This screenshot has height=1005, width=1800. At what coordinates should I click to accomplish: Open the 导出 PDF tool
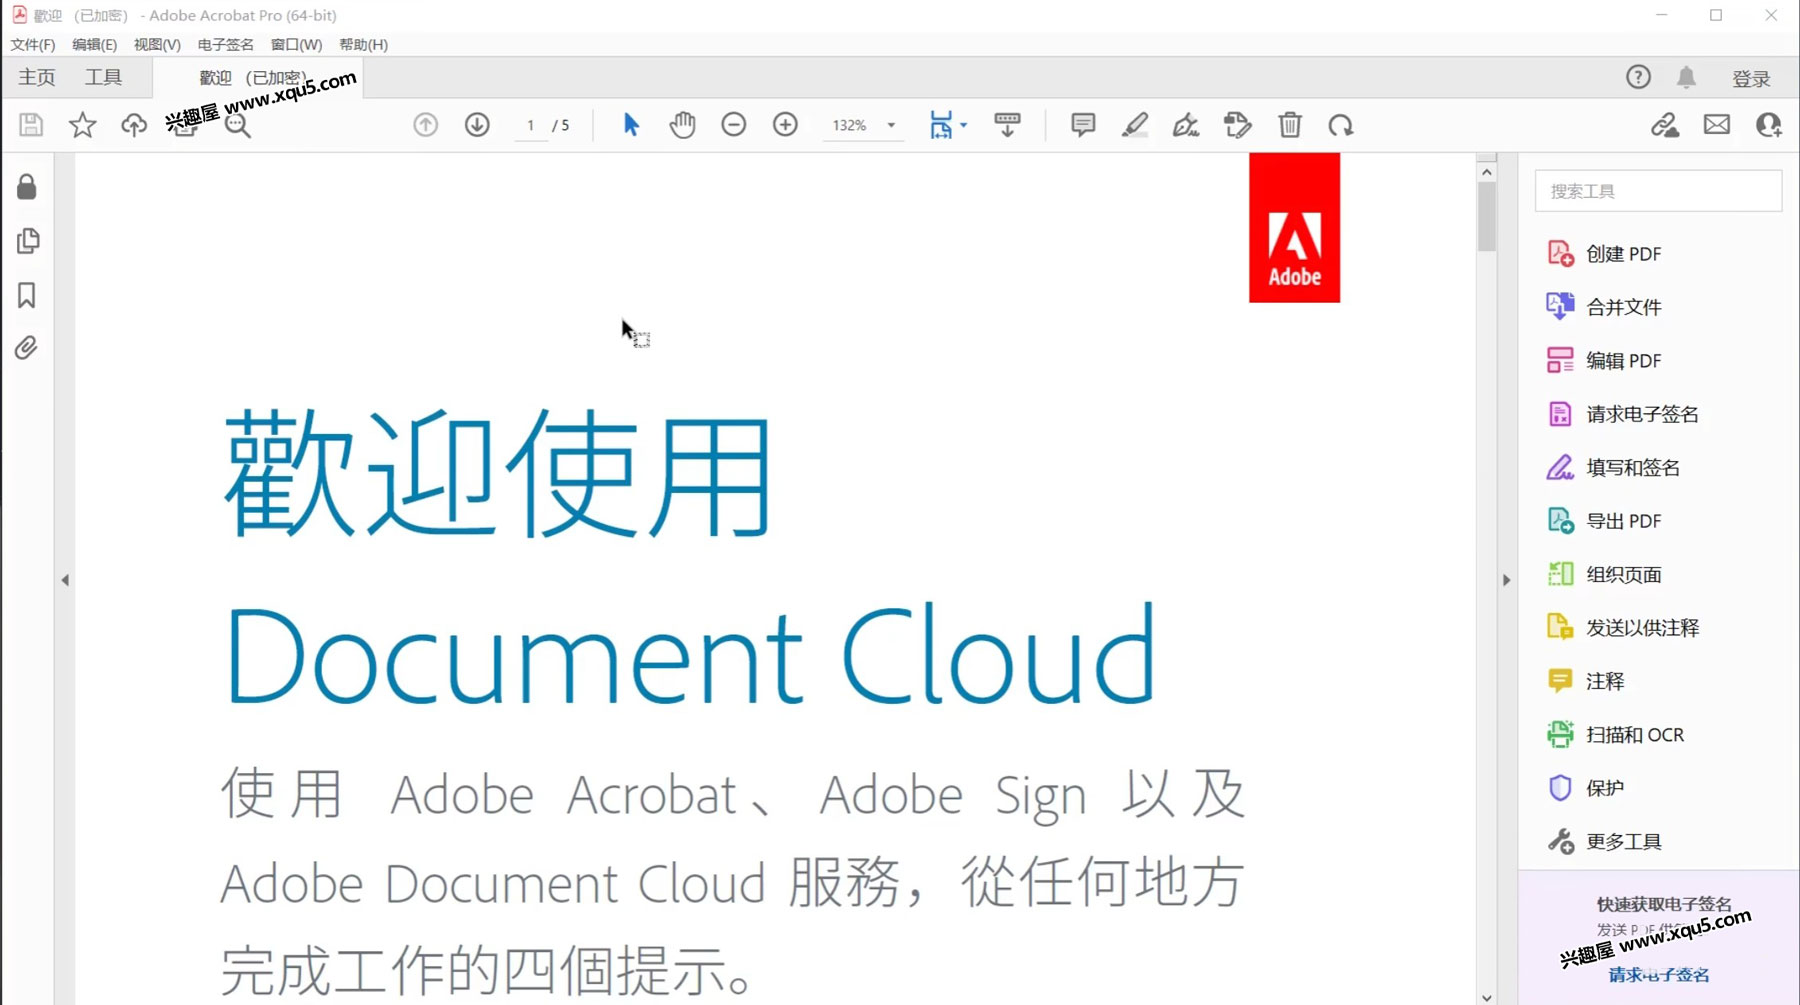[x=1604, y=521]
